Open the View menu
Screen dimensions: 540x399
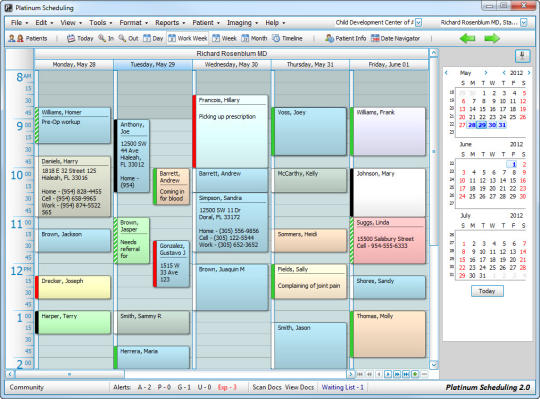pyautogui.click(x=71, y=23)
